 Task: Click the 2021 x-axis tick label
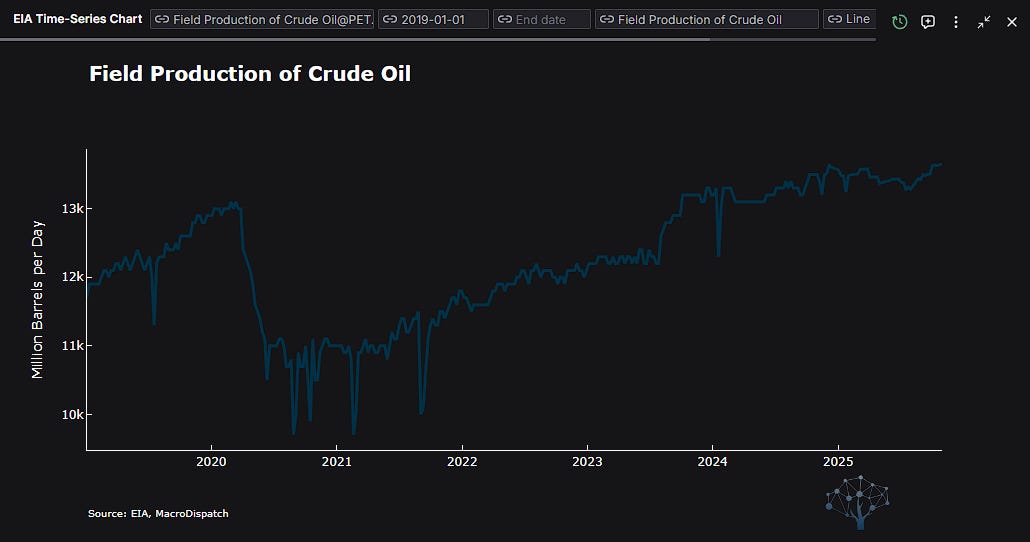pyautogui.click(x=336, y=462)
